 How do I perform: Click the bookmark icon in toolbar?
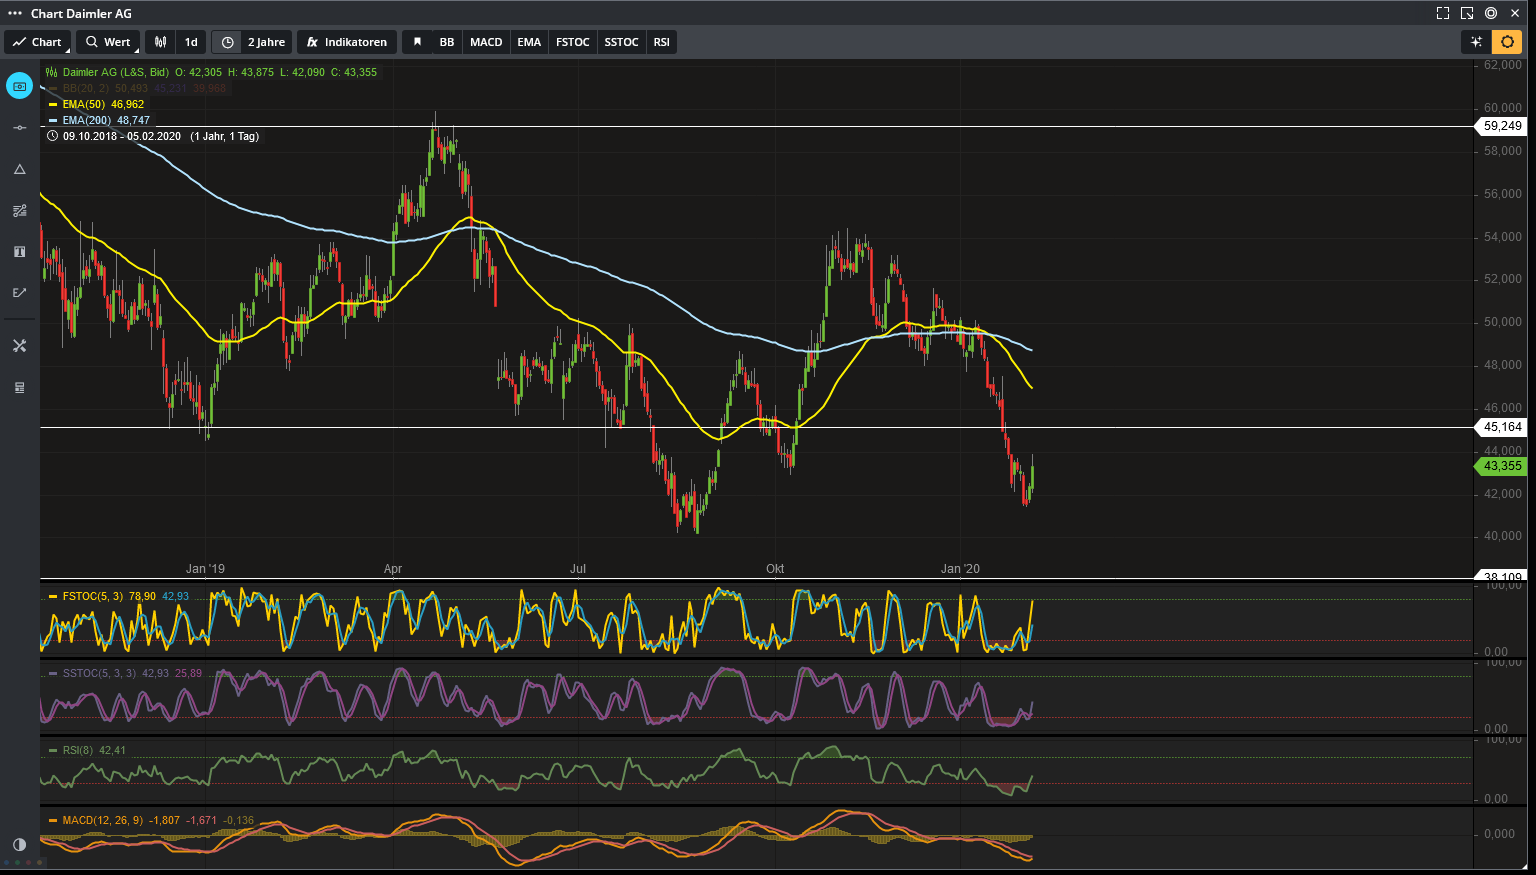tap(417, 42)
